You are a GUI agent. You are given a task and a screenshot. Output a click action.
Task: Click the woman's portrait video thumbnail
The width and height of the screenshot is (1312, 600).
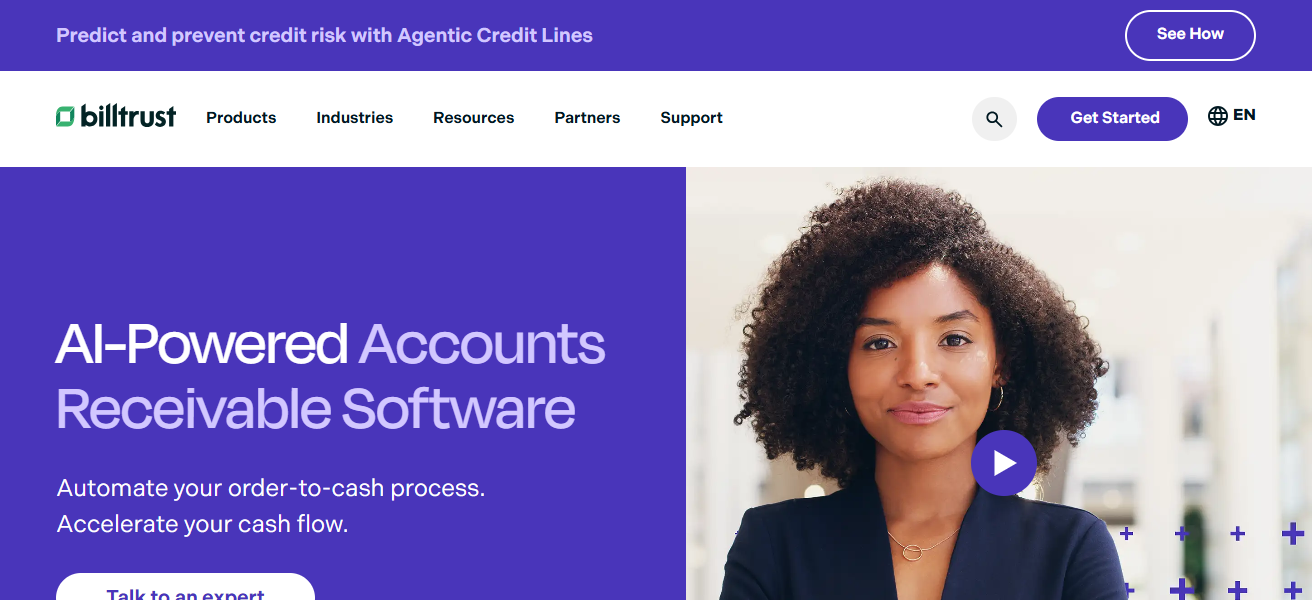pos(998,383)
